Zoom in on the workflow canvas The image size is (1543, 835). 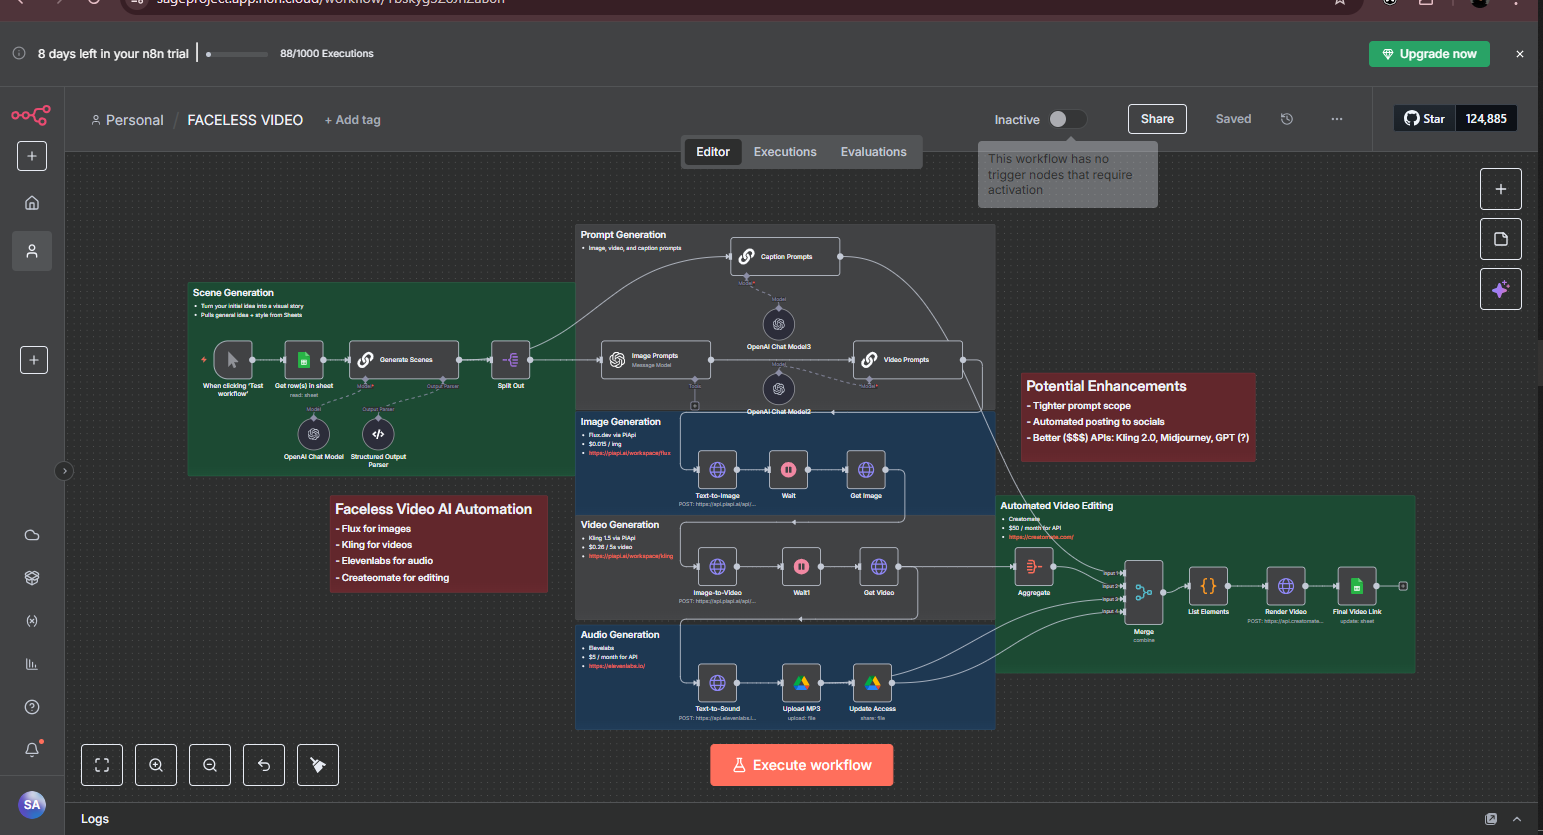pyautogui.click(x=156, y=765)
